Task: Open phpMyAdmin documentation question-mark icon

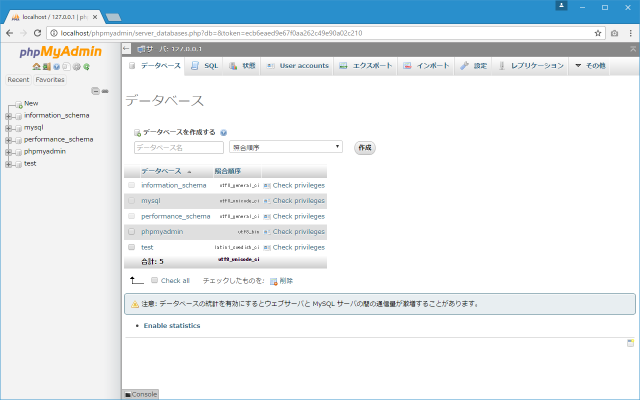Action: (x=56, y=67)
